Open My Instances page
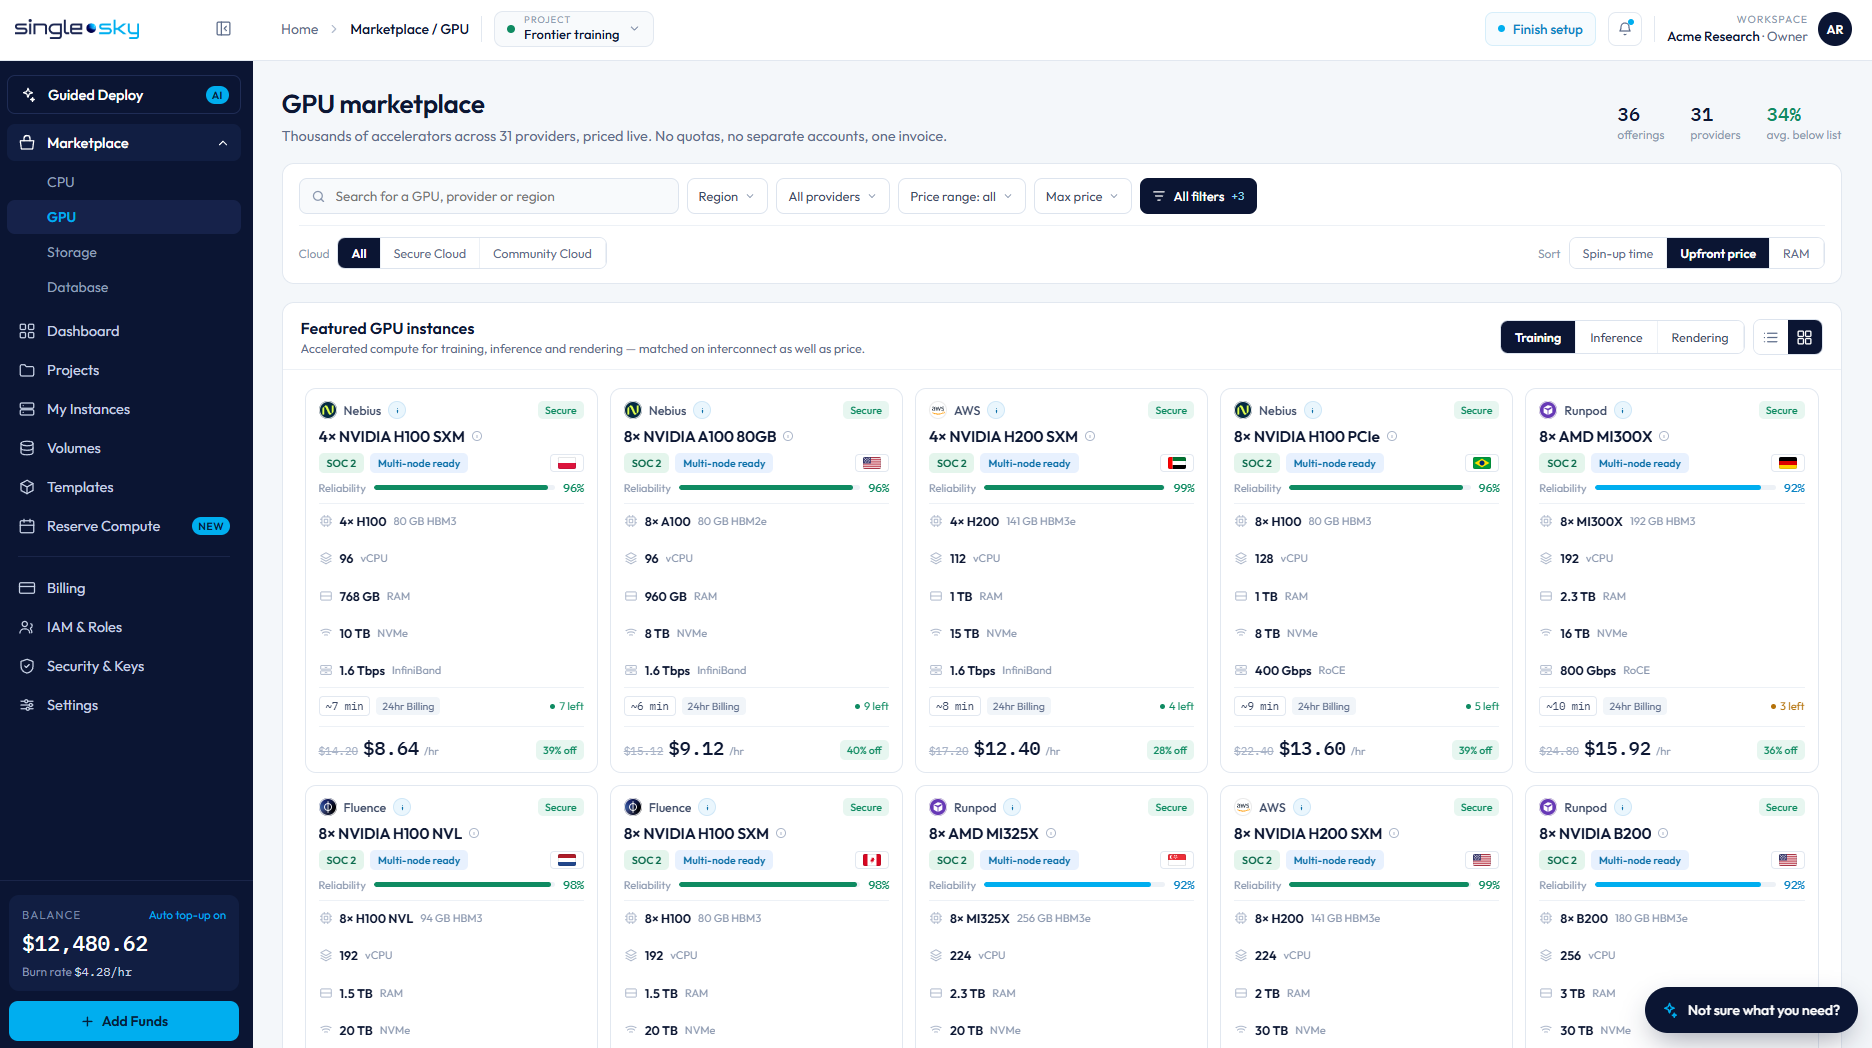The height and width of the screenshot is (1048, 1872). 124,409
